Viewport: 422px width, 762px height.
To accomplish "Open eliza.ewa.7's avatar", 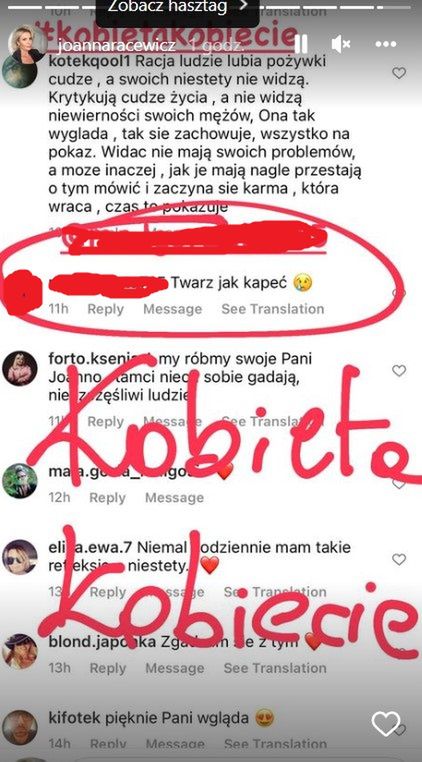I will pyautogui.click(x=19, y=557).
